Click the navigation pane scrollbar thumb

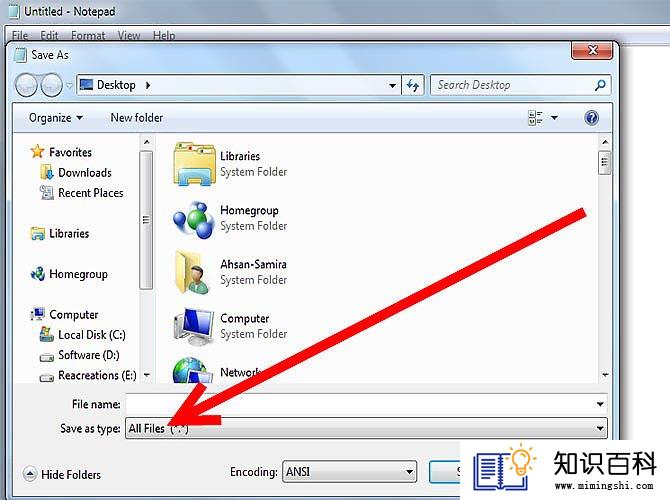pyautogui.click(x=146, y=220)
